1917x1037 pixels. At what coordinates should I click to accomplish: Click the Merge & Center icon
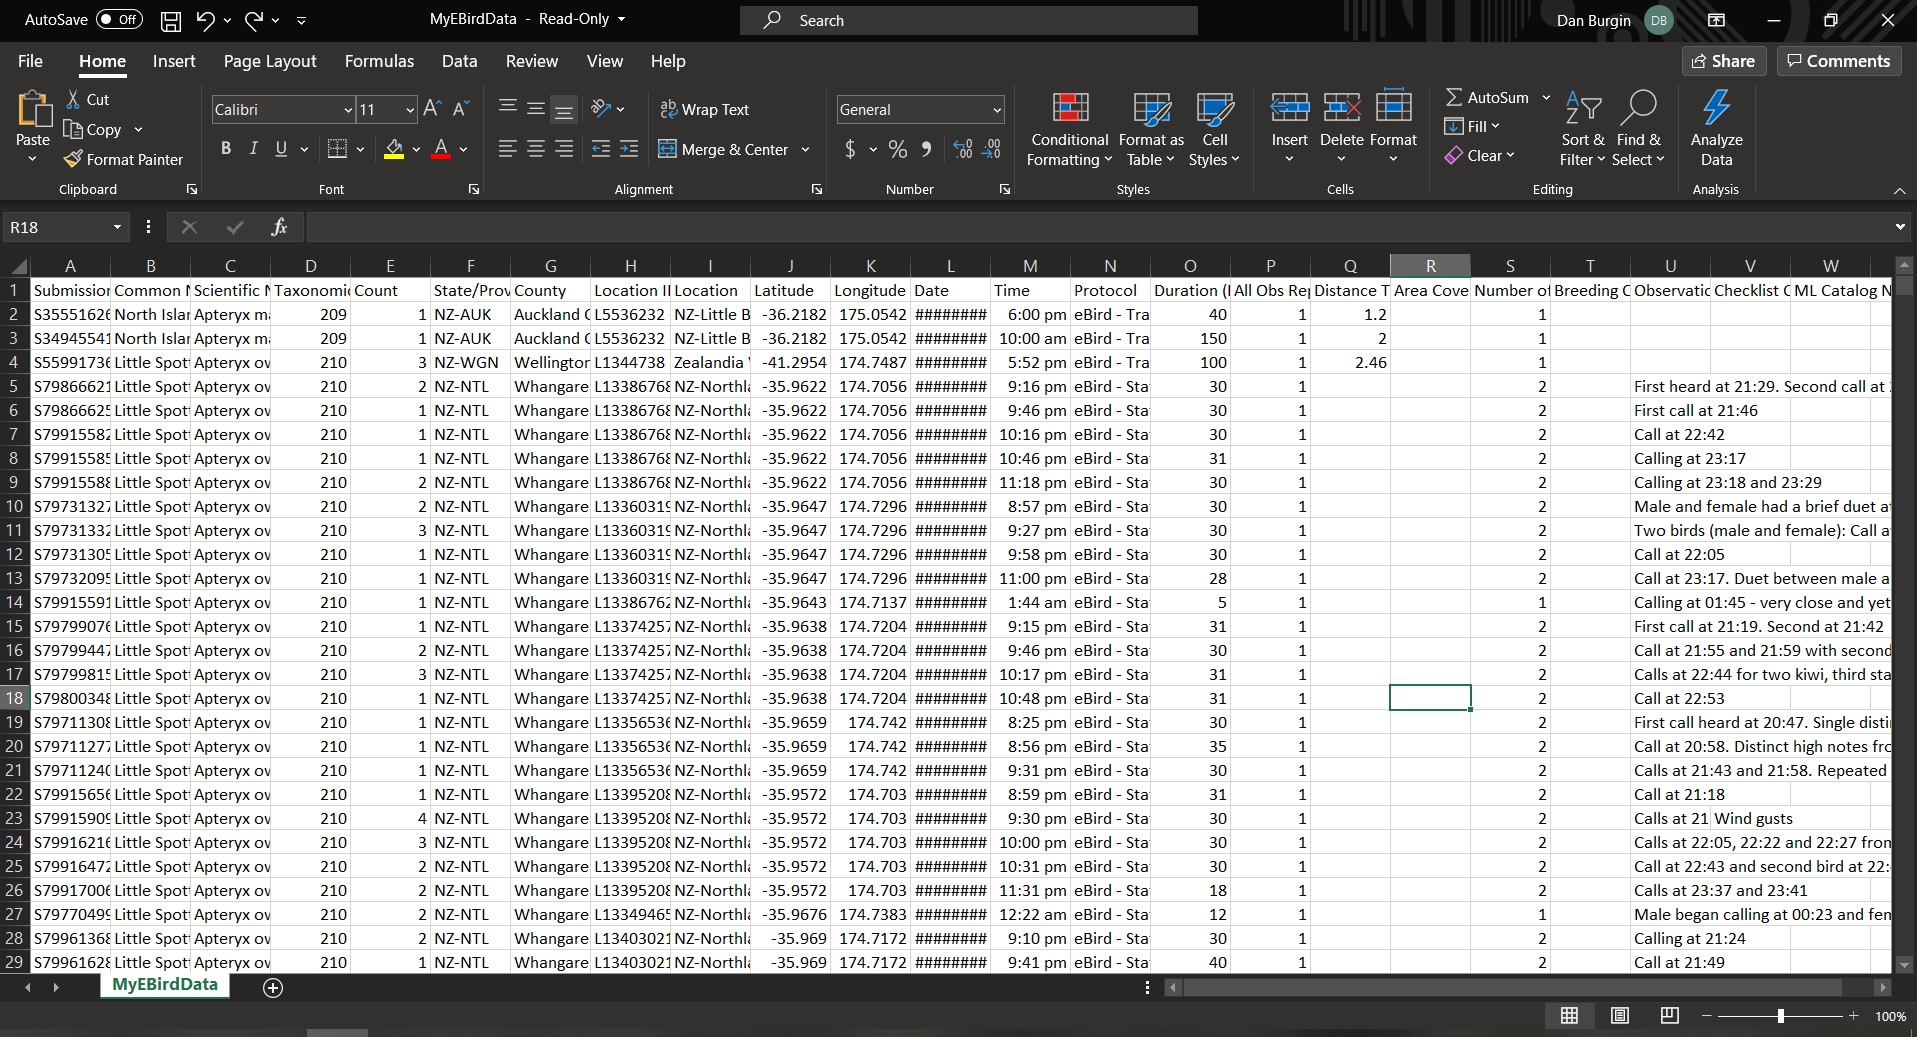(x=667, y=149)
